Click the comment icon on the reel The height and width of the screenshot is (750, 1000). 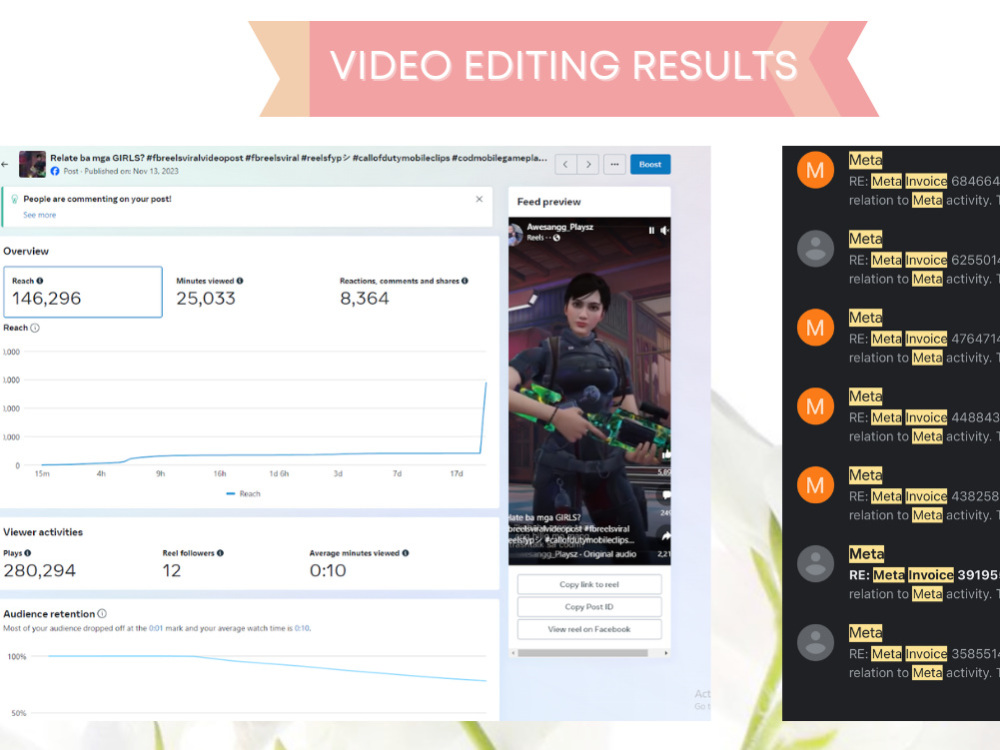(x=665, y=495)
